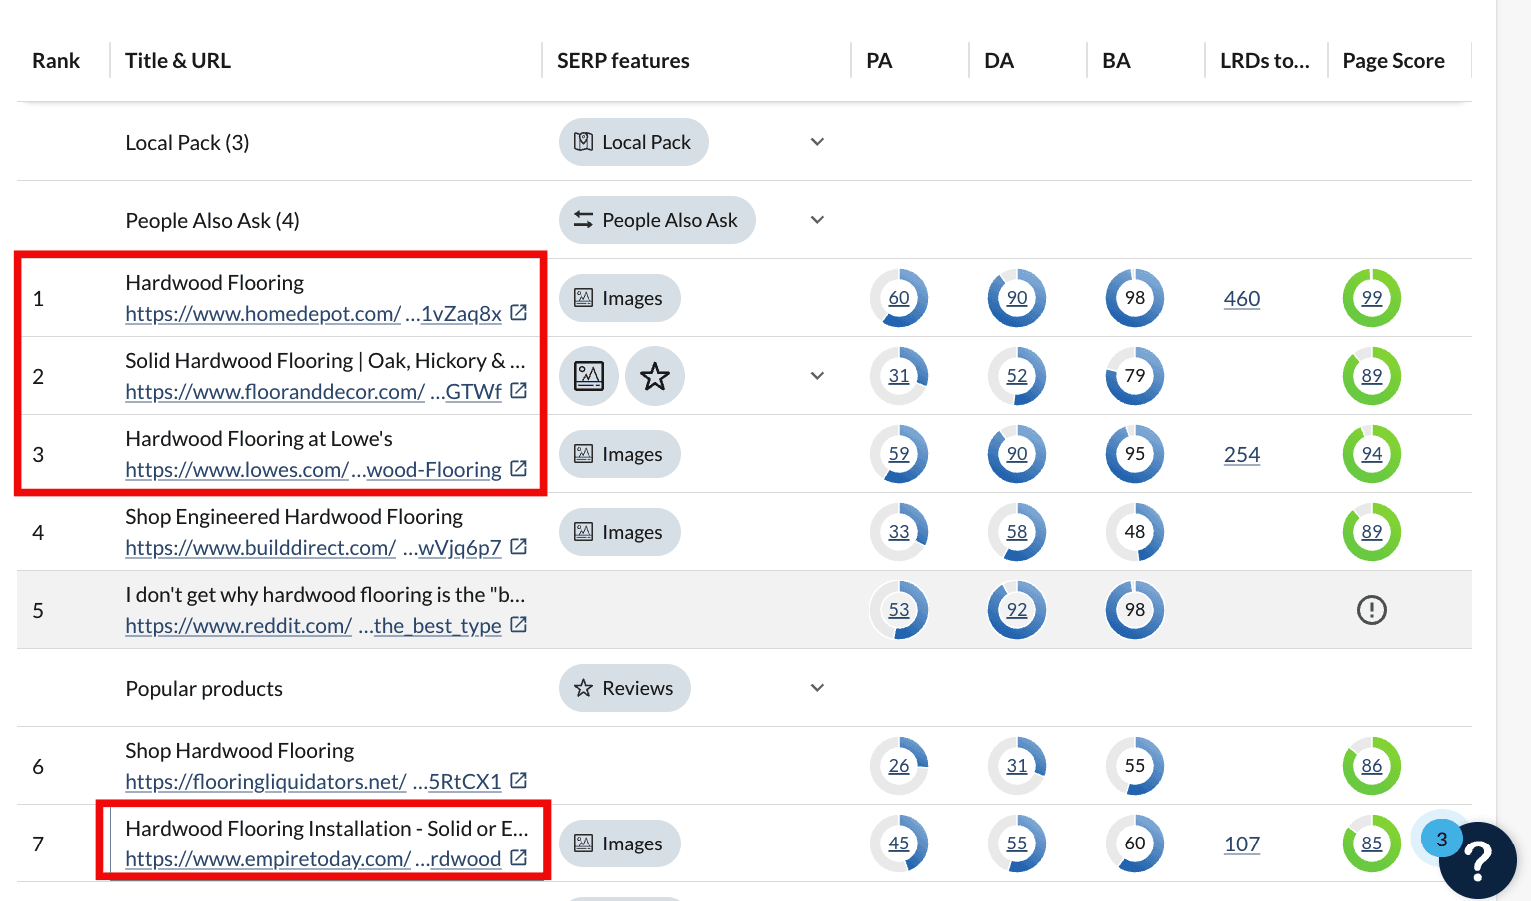Expand SERP features for rank 2

point(817,376)
